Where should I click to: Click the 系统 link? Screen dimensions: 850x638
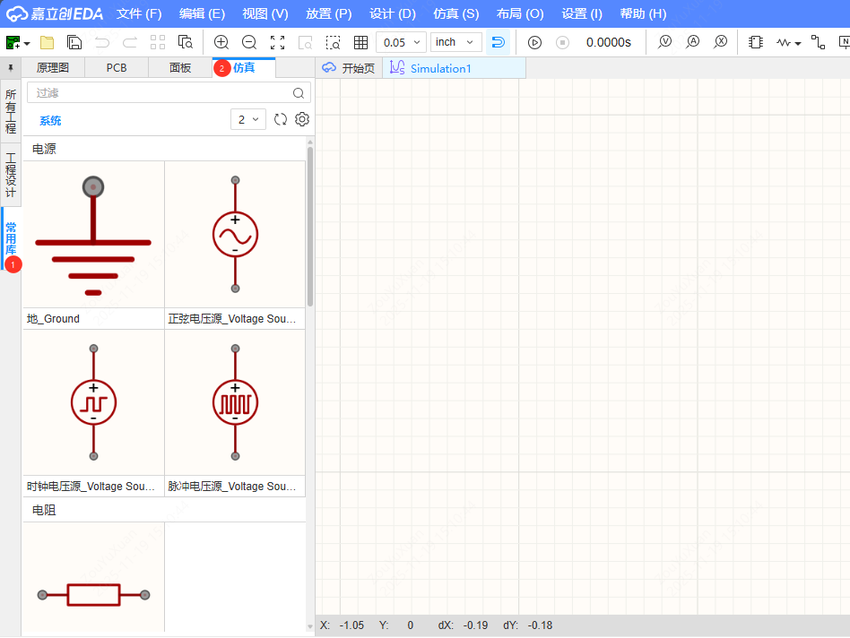pos(50,120)
